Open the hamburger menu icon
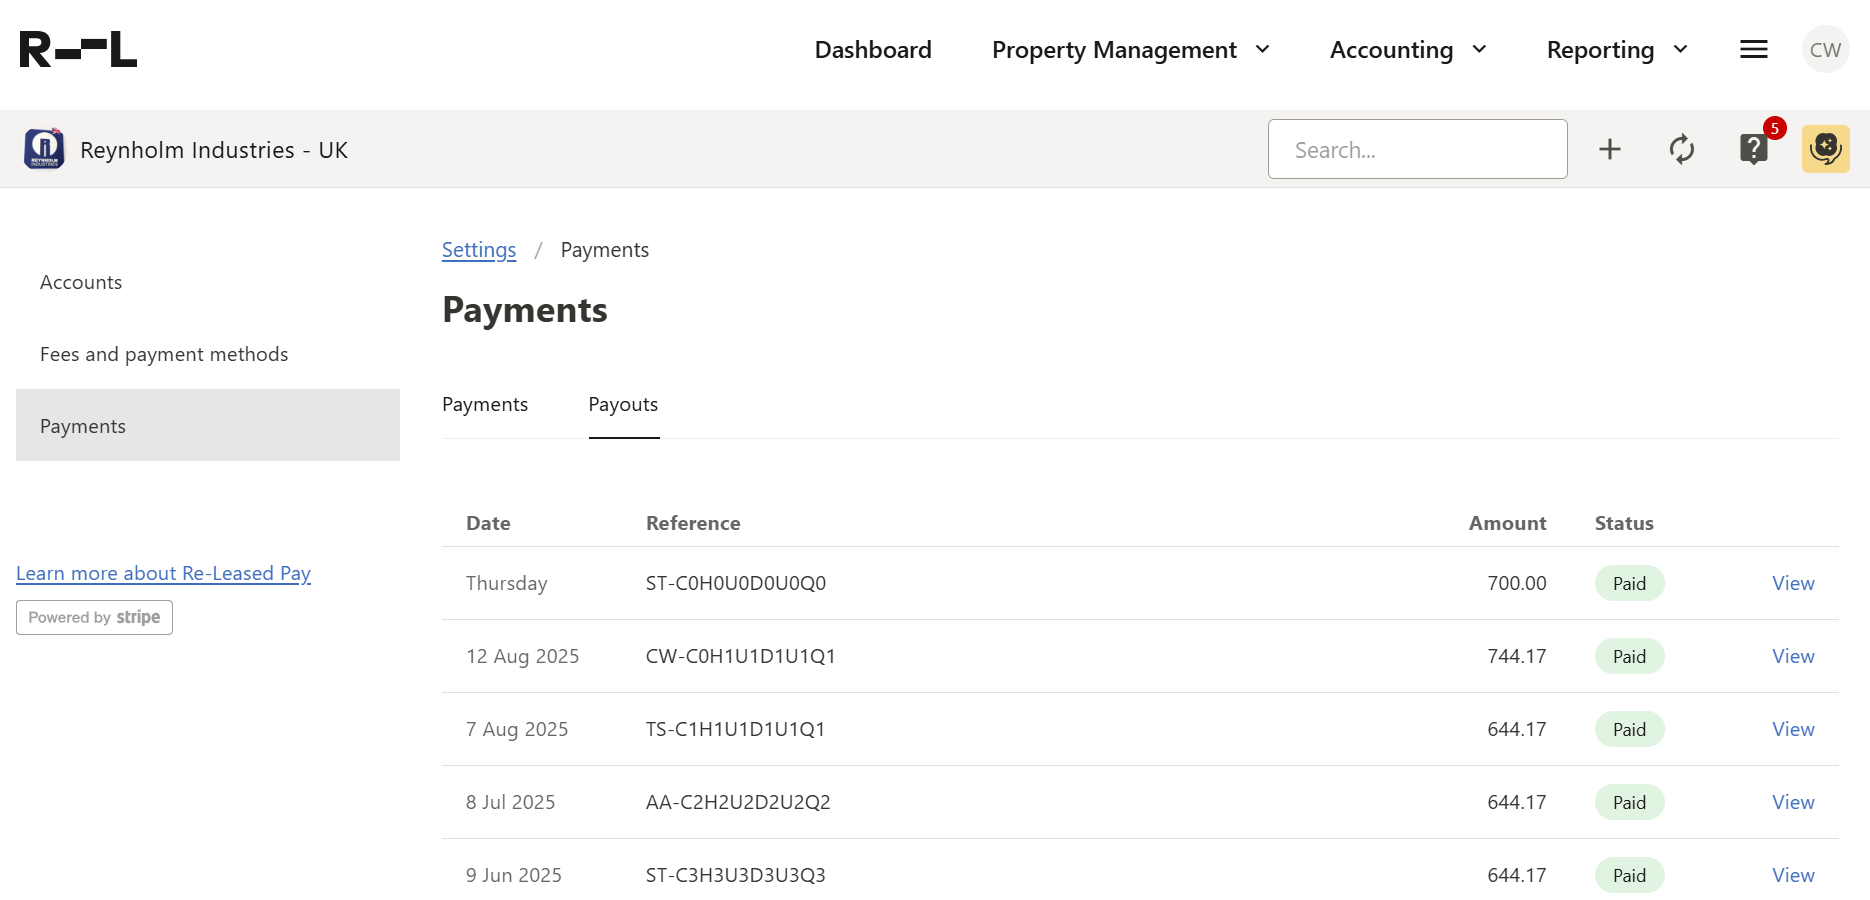 1753,50
